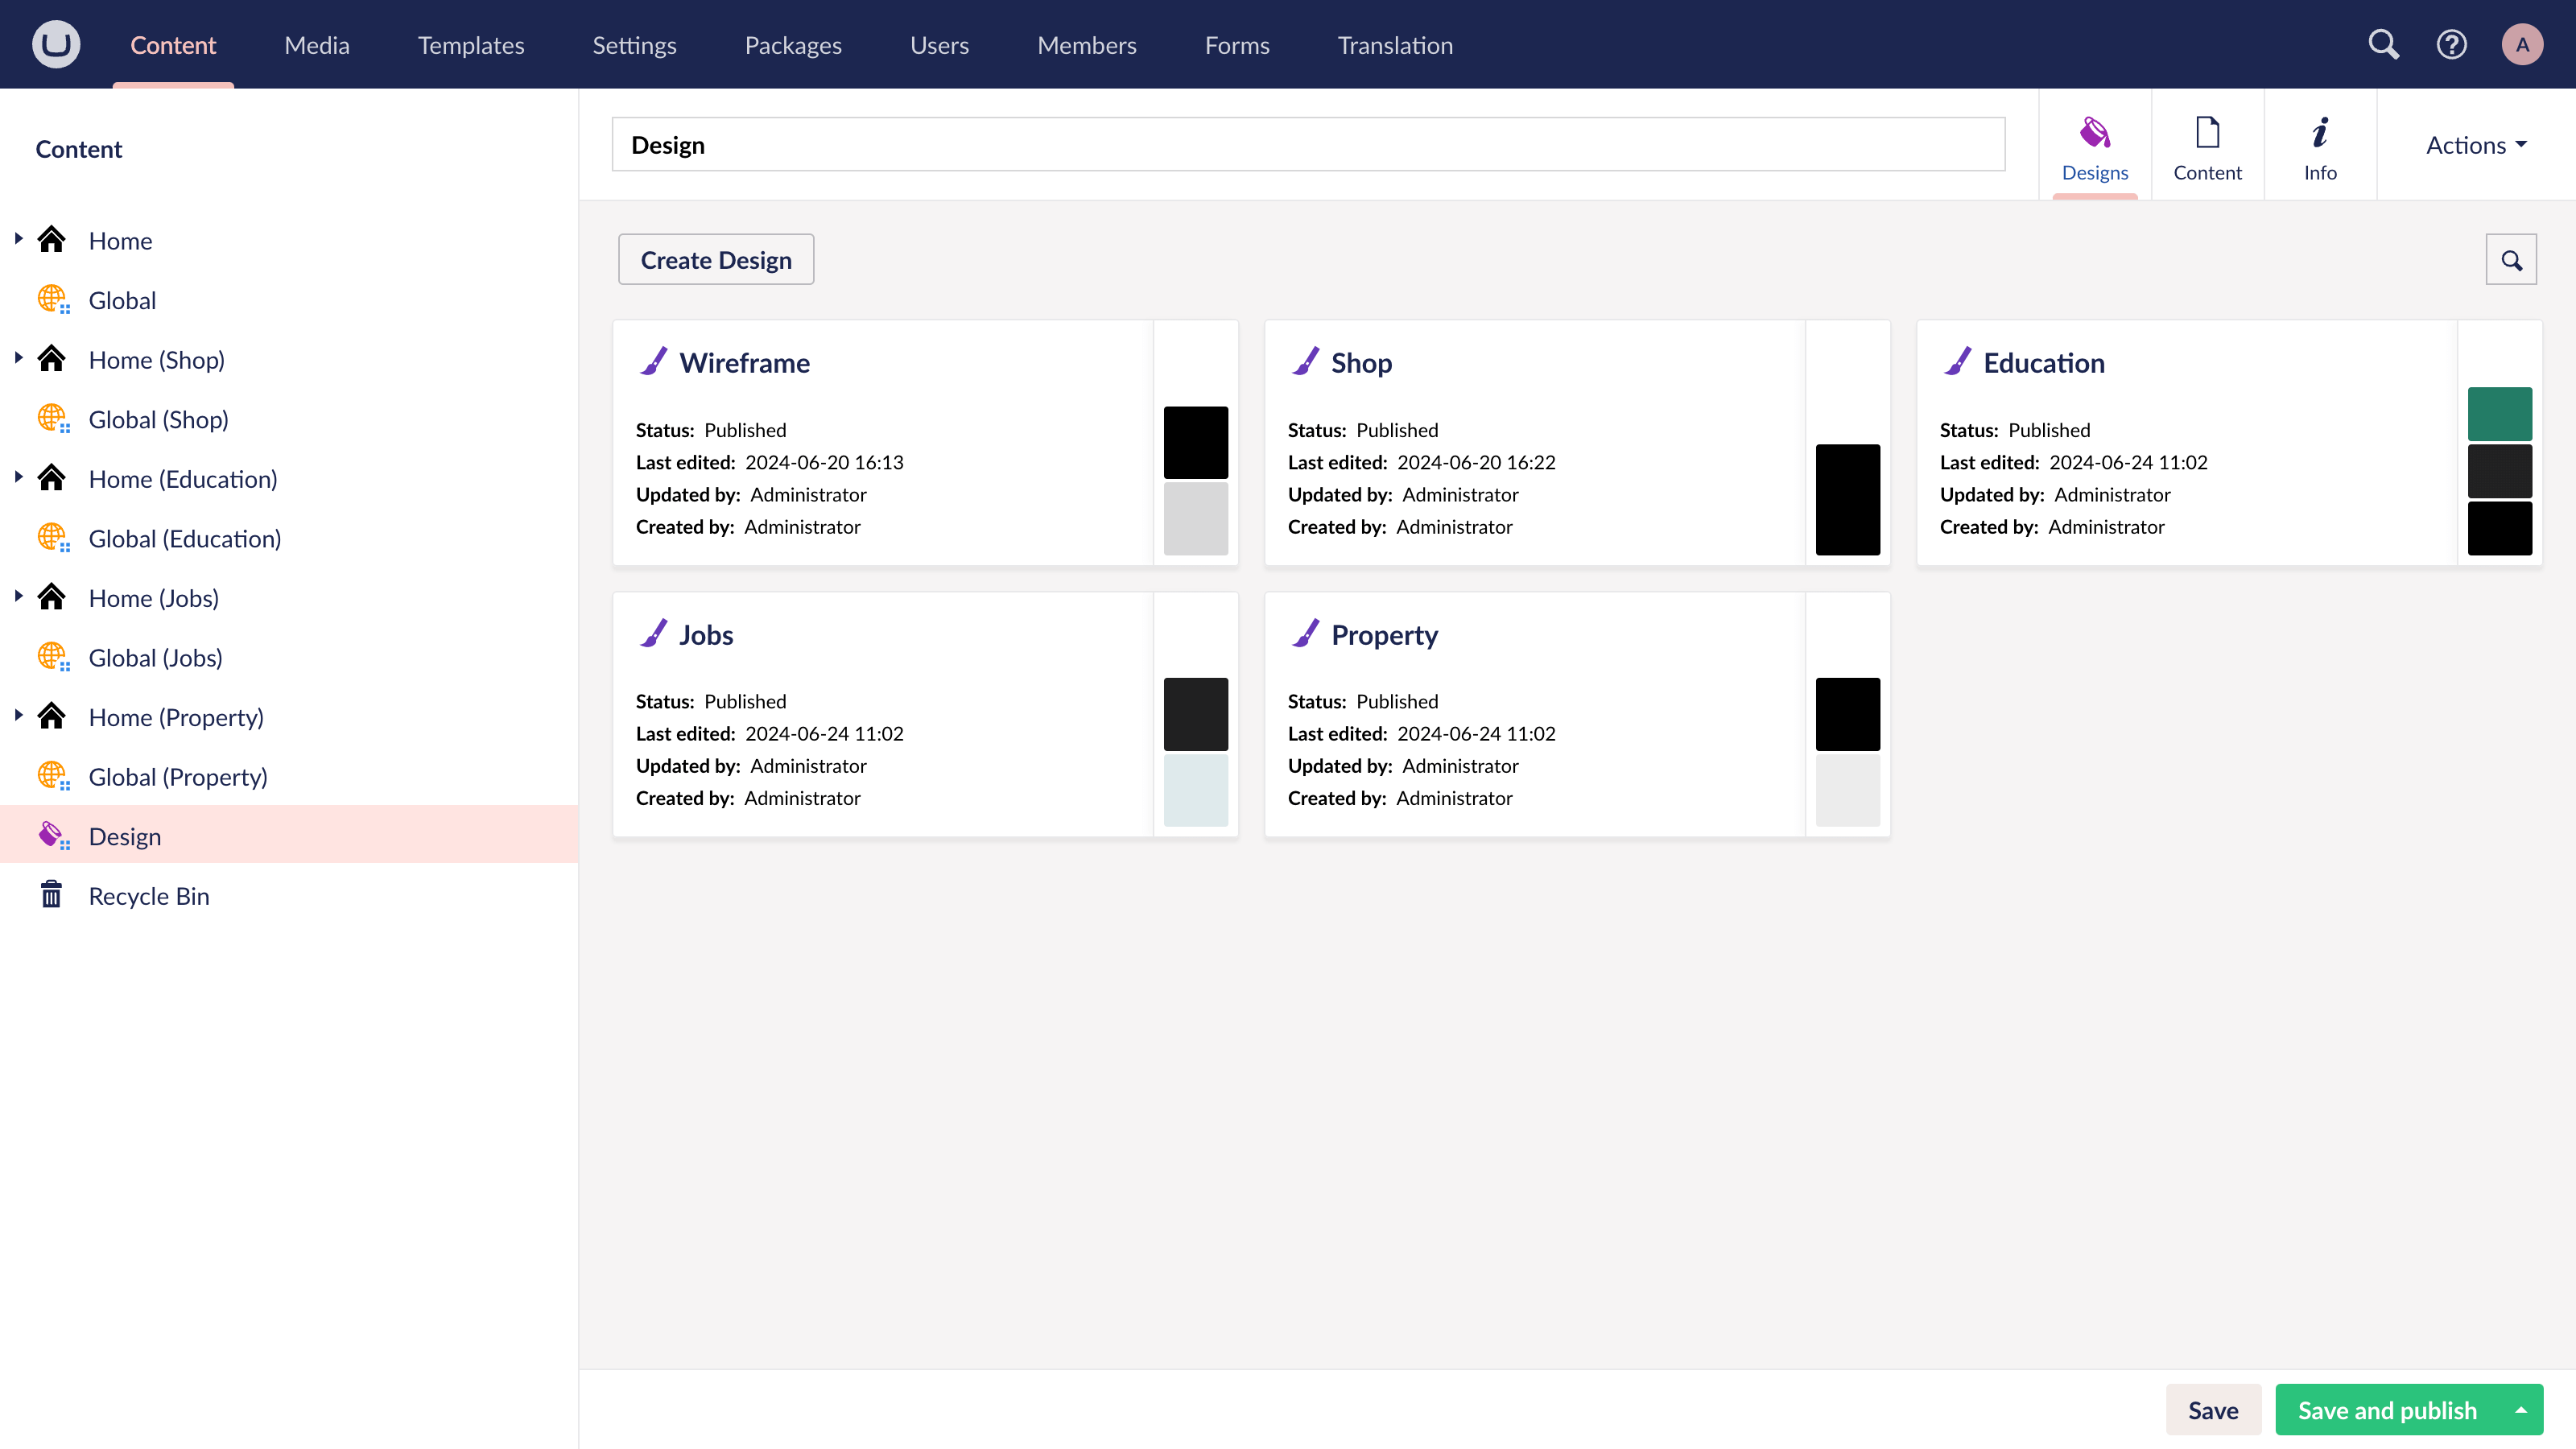Open the Actions dropdown

click(2475, 144)
